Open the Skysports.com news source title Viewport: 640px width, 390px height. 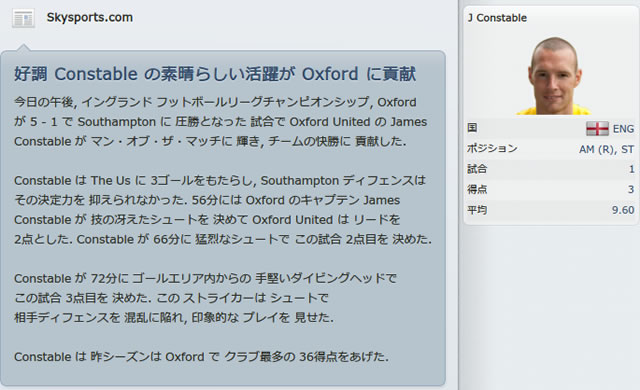(x=89, y=18)
